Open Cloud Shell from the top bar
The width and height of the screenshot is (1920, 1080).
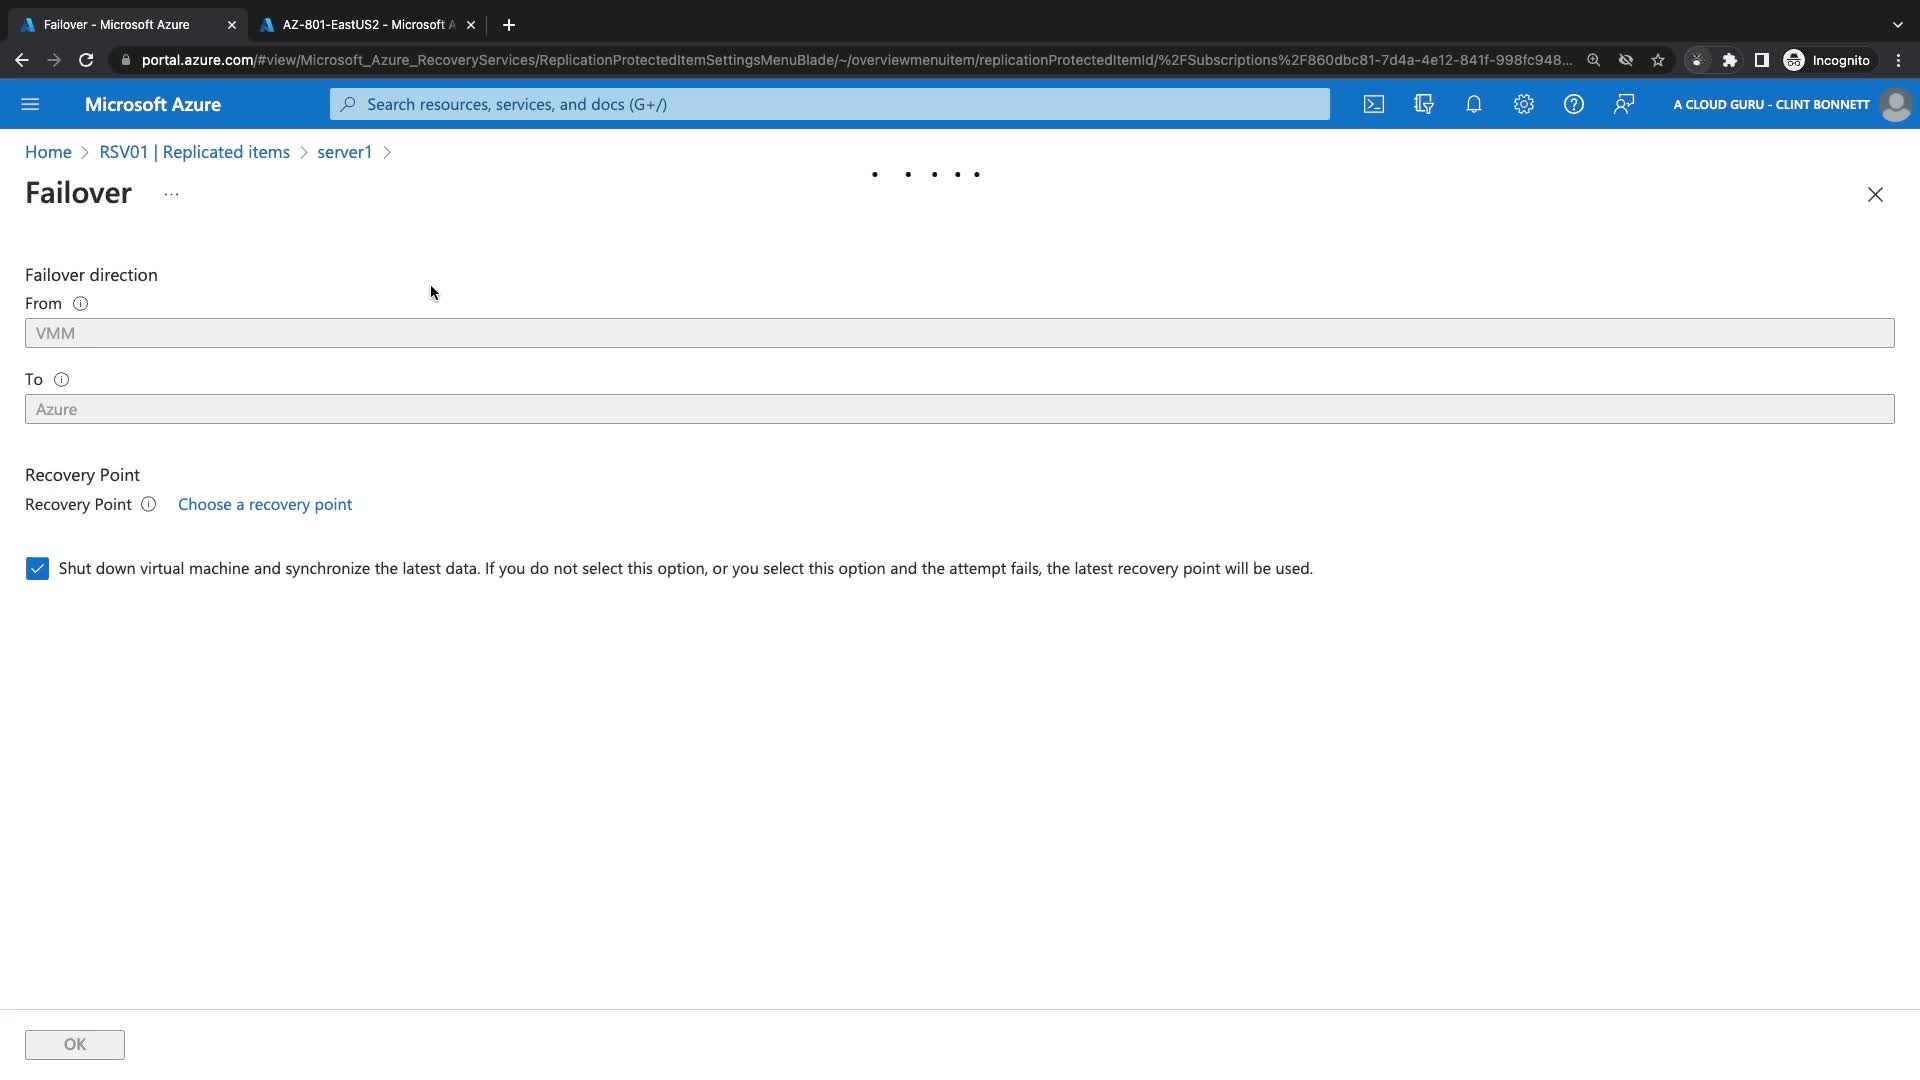(1374, 104)
